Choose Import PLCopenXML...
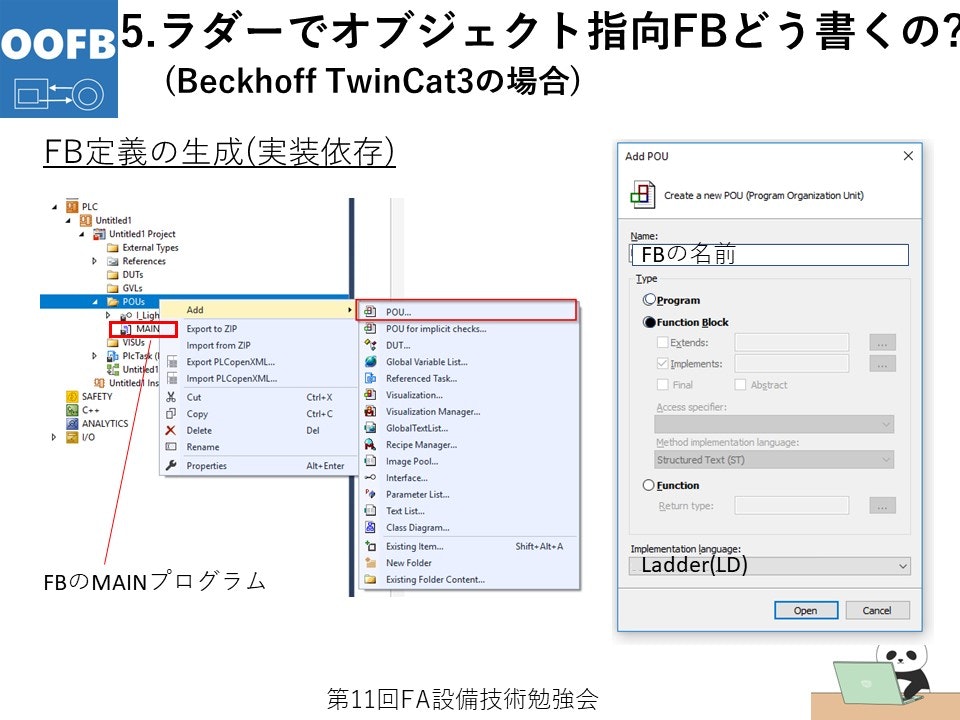Screen dimensions: 960x720 pos(231,378)
